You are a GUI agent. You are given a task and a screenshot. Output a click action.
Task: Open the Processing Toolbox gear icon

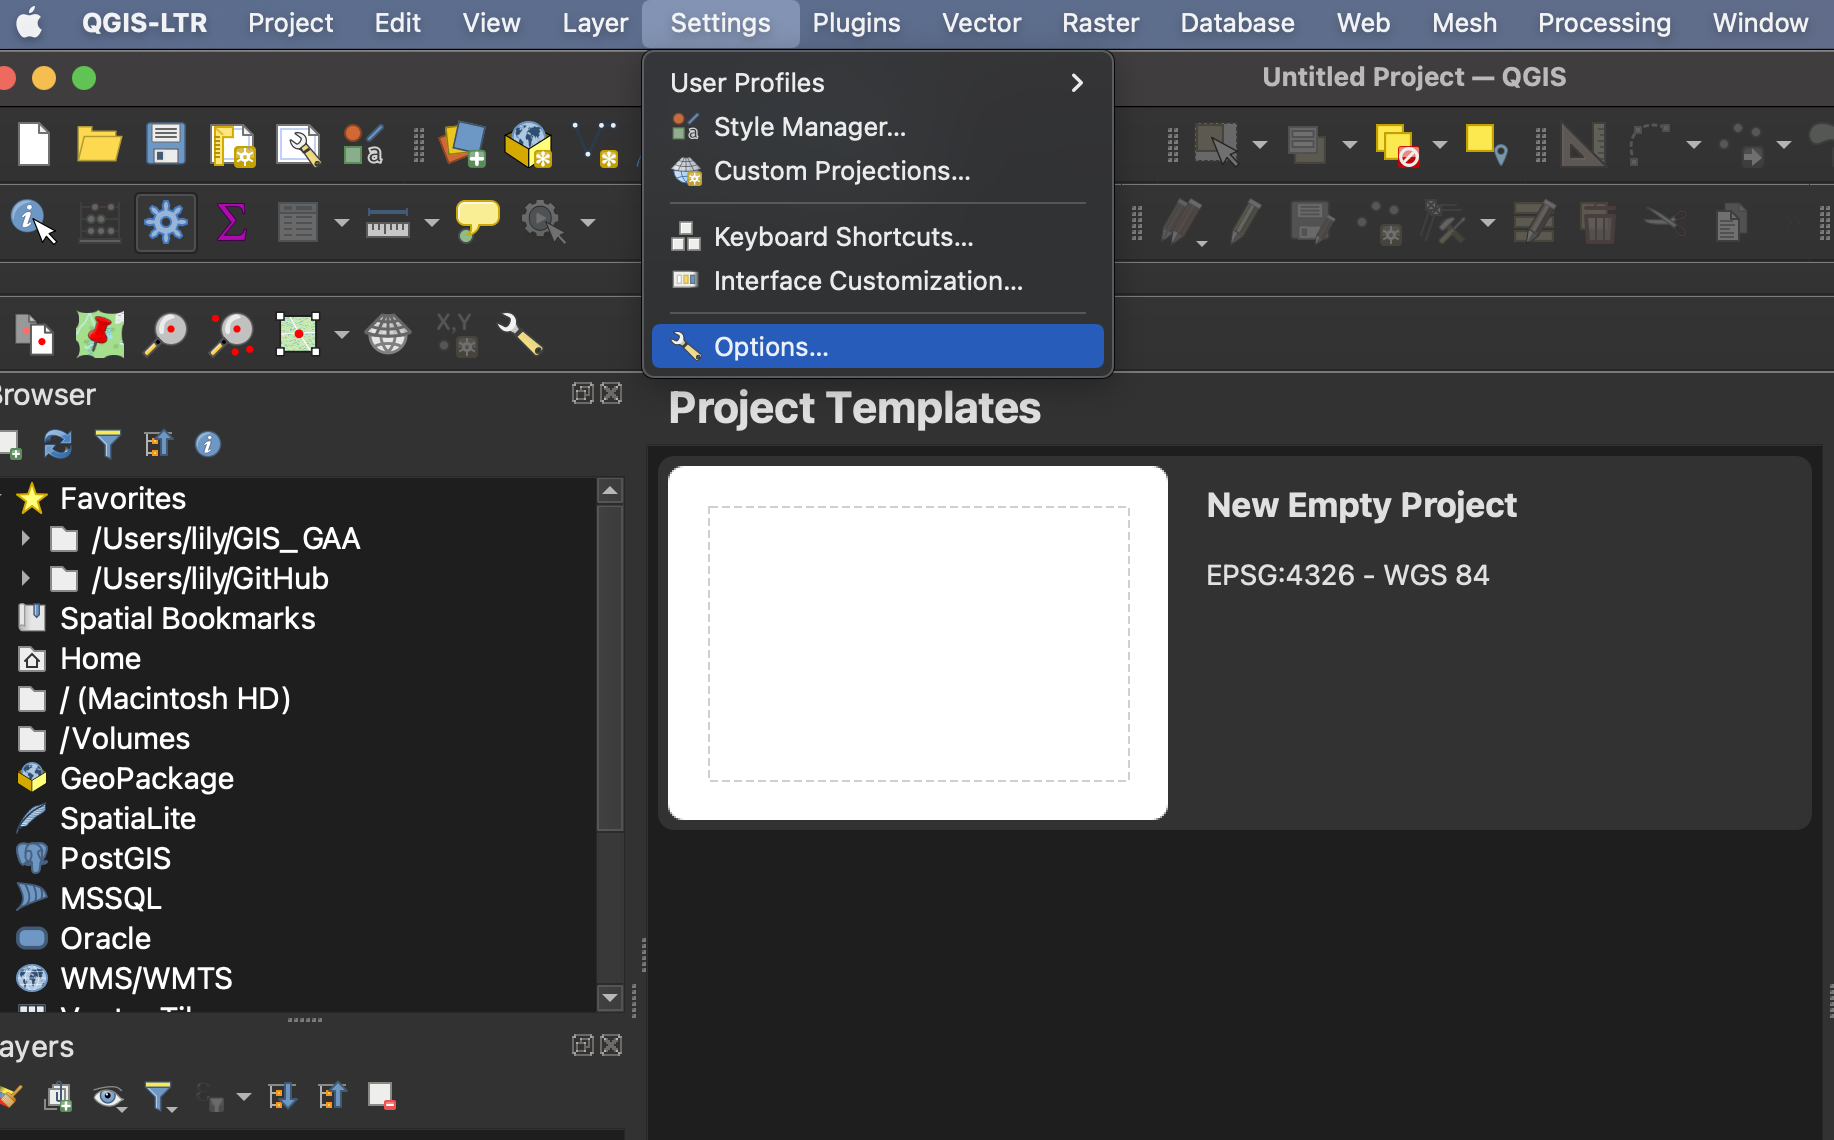[x=166, y=221]
